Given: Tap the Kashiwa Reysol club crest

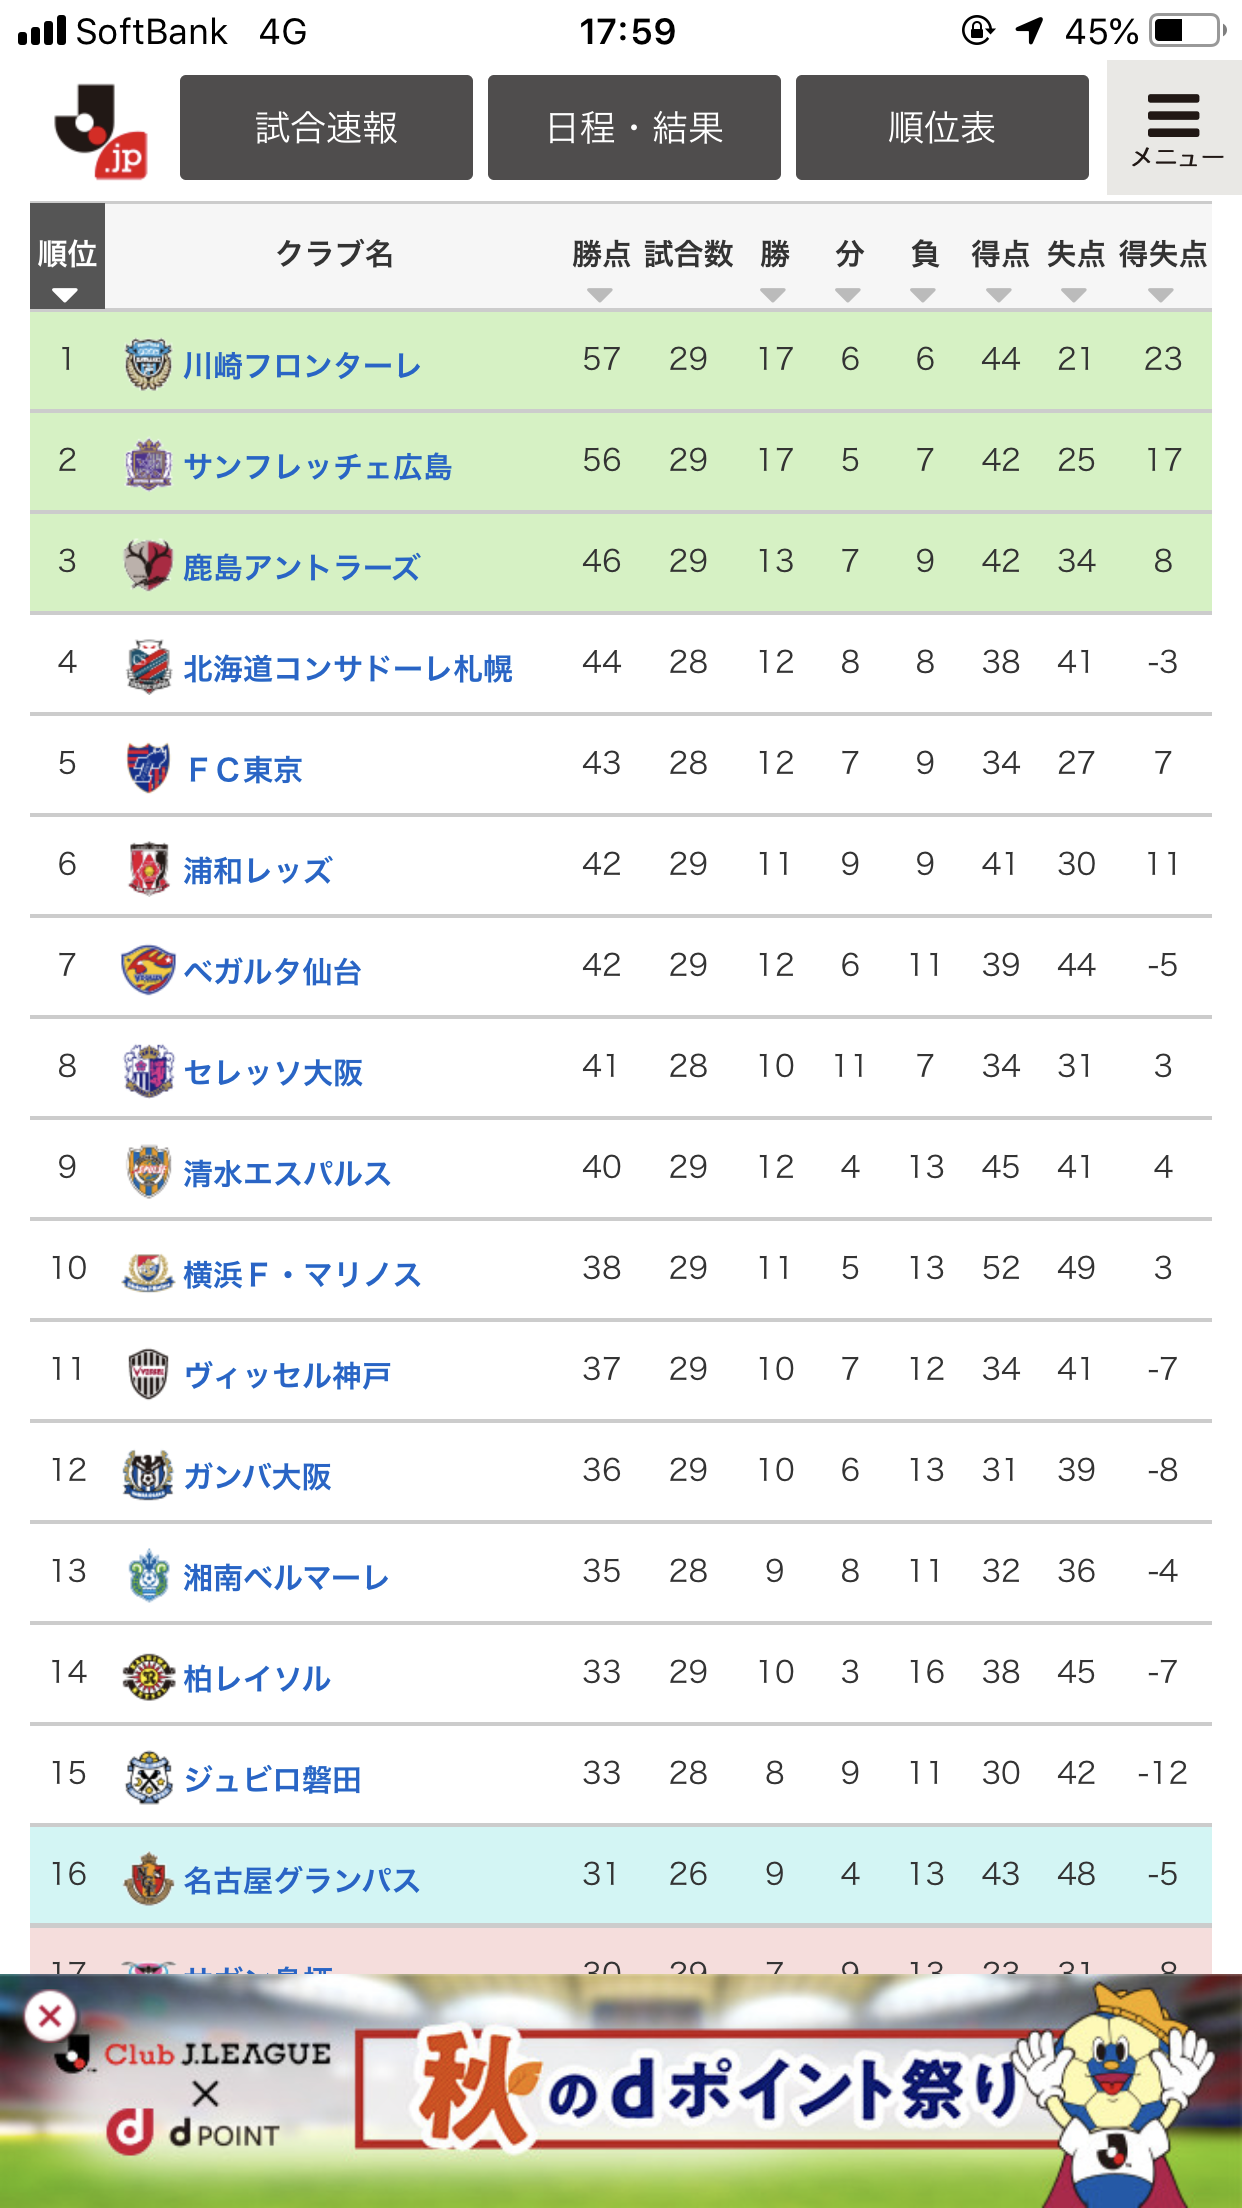Looking at the screenshot, I should point(148,1676).
